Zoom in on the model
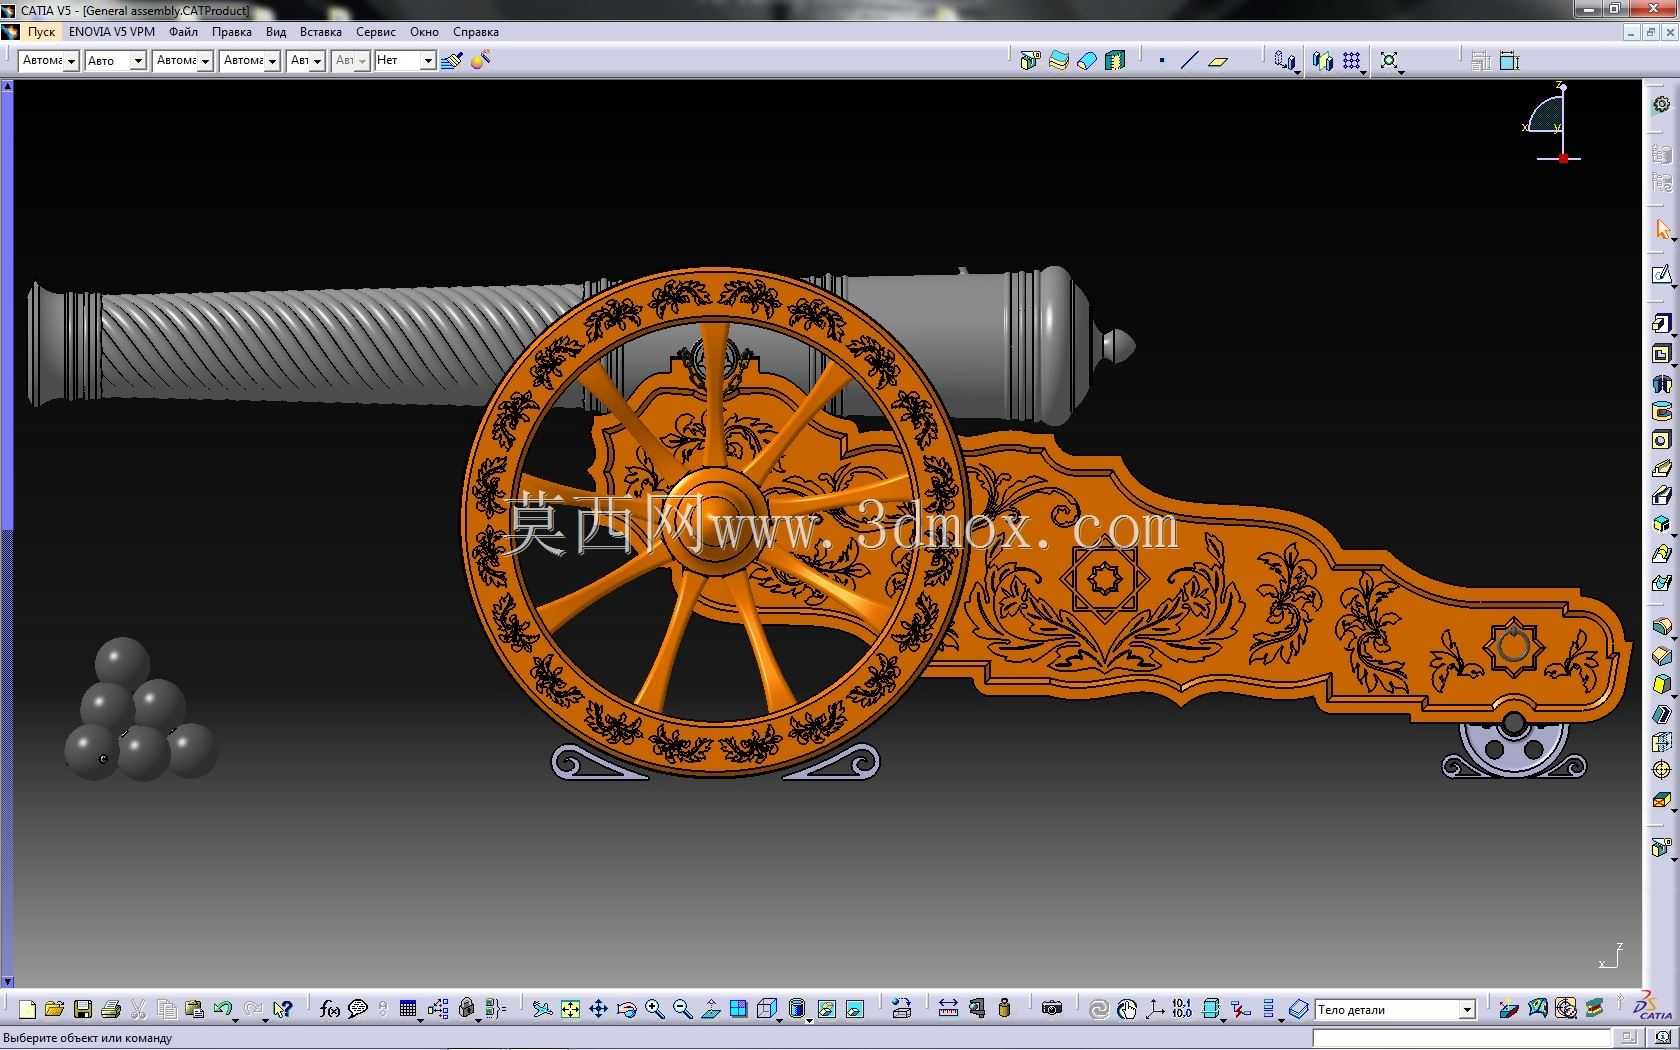 coord(654,1009)
